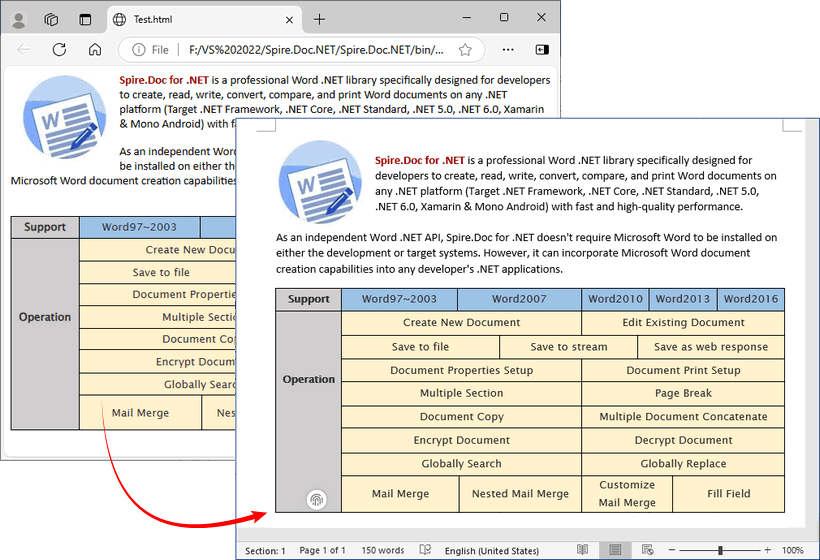Click the Word logo image in Word document

click(320, 182)
